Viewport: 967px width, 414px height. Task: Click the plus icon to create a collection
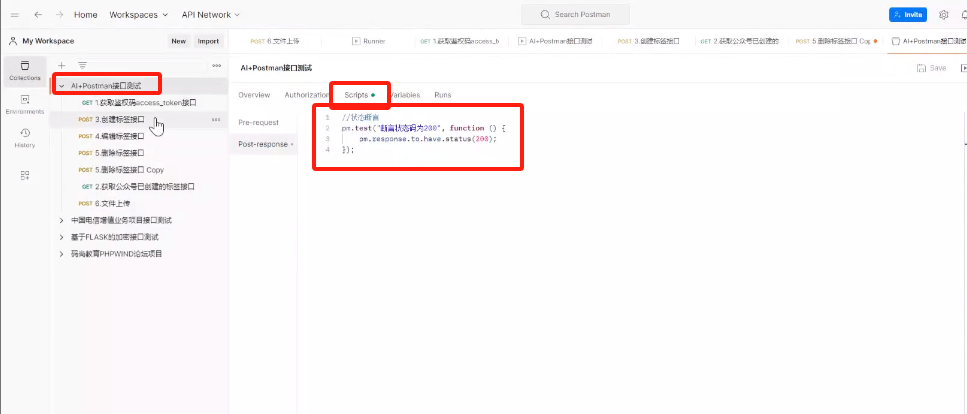click(x=61, y=65)
